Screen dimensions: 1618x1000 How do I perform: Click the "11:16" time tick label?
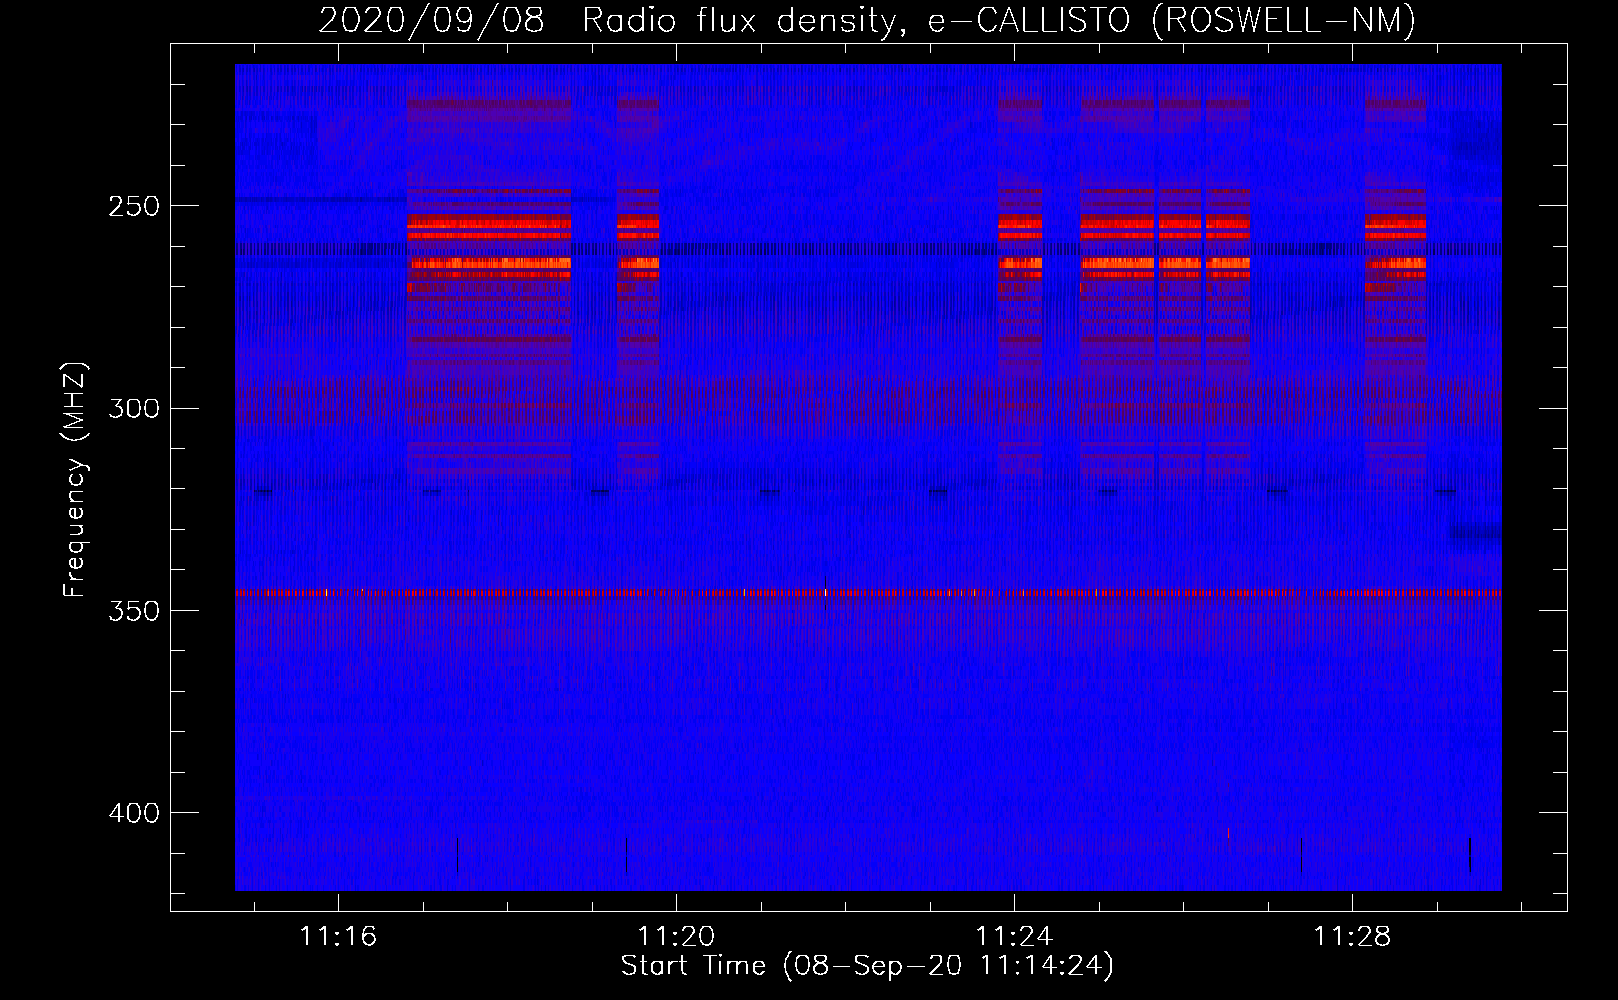338,937
